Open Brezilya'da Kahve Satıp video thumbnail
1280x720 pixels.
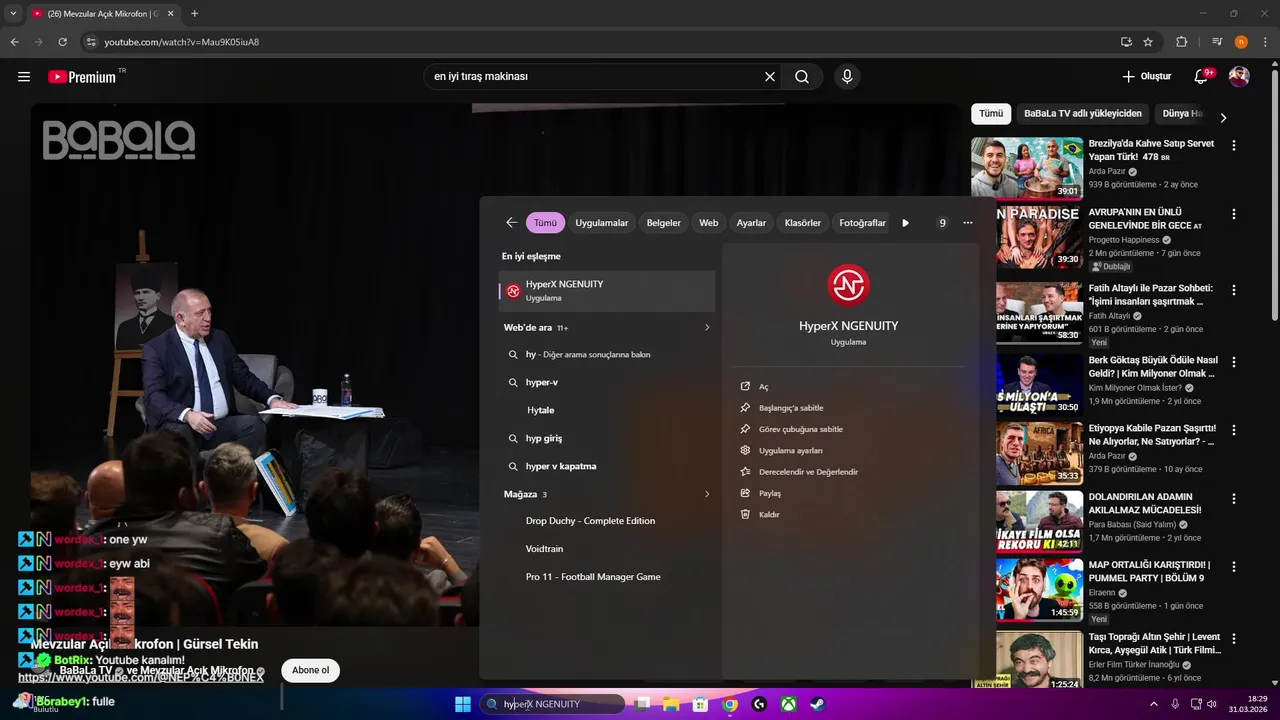[1027, 168]
